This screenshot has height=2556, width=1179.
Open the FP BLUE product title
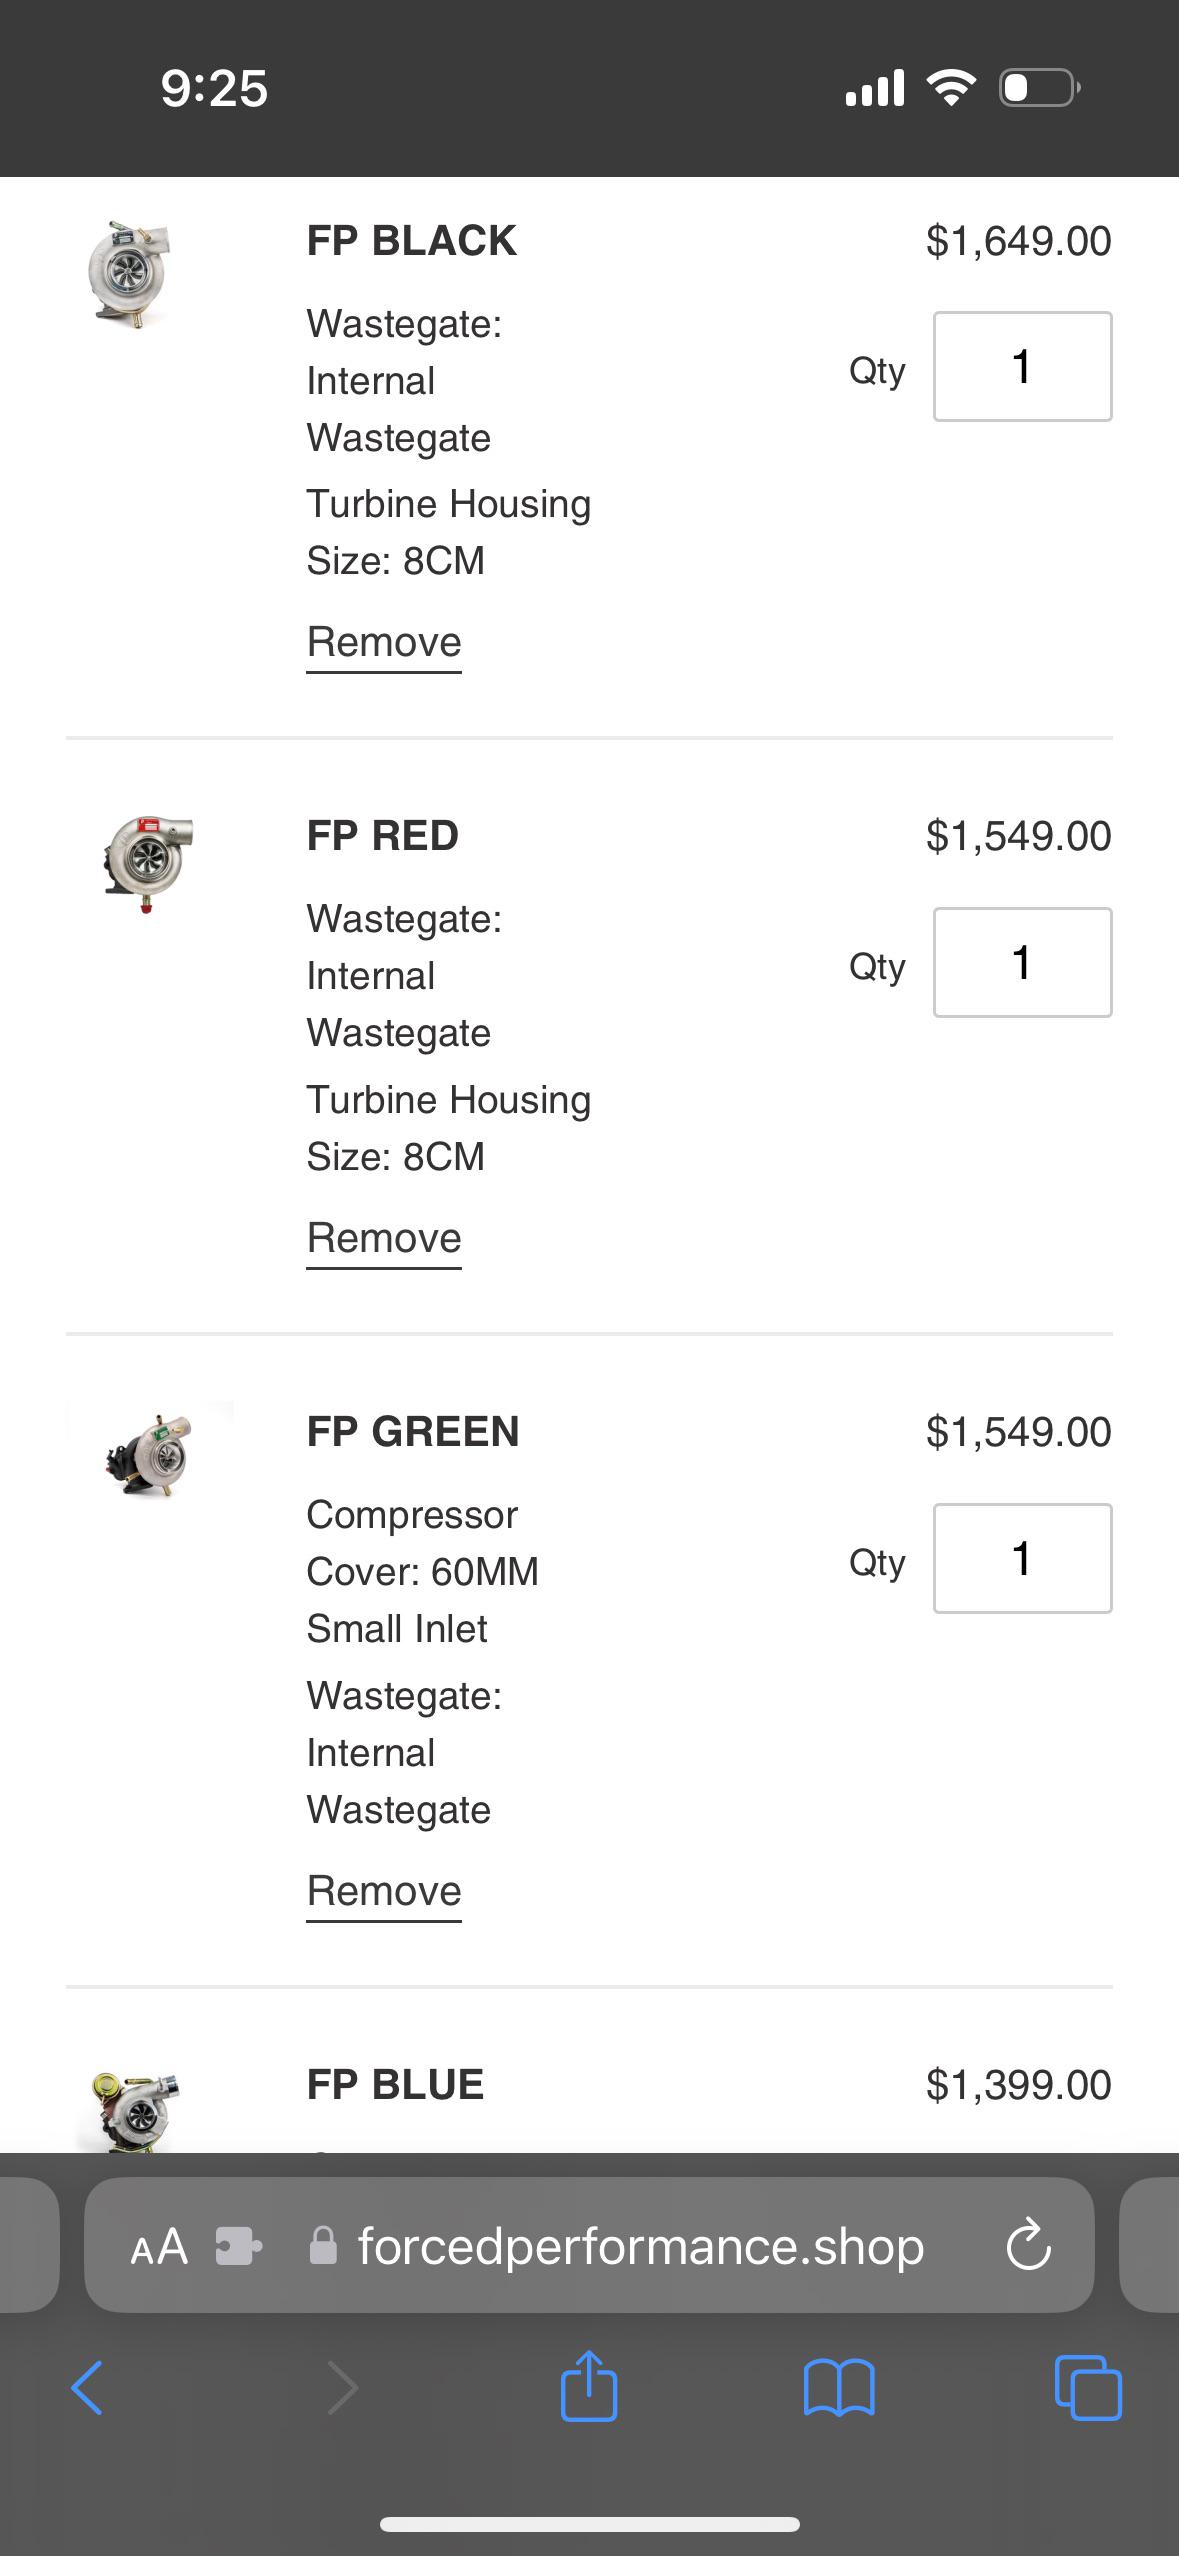pos(395,2085)
